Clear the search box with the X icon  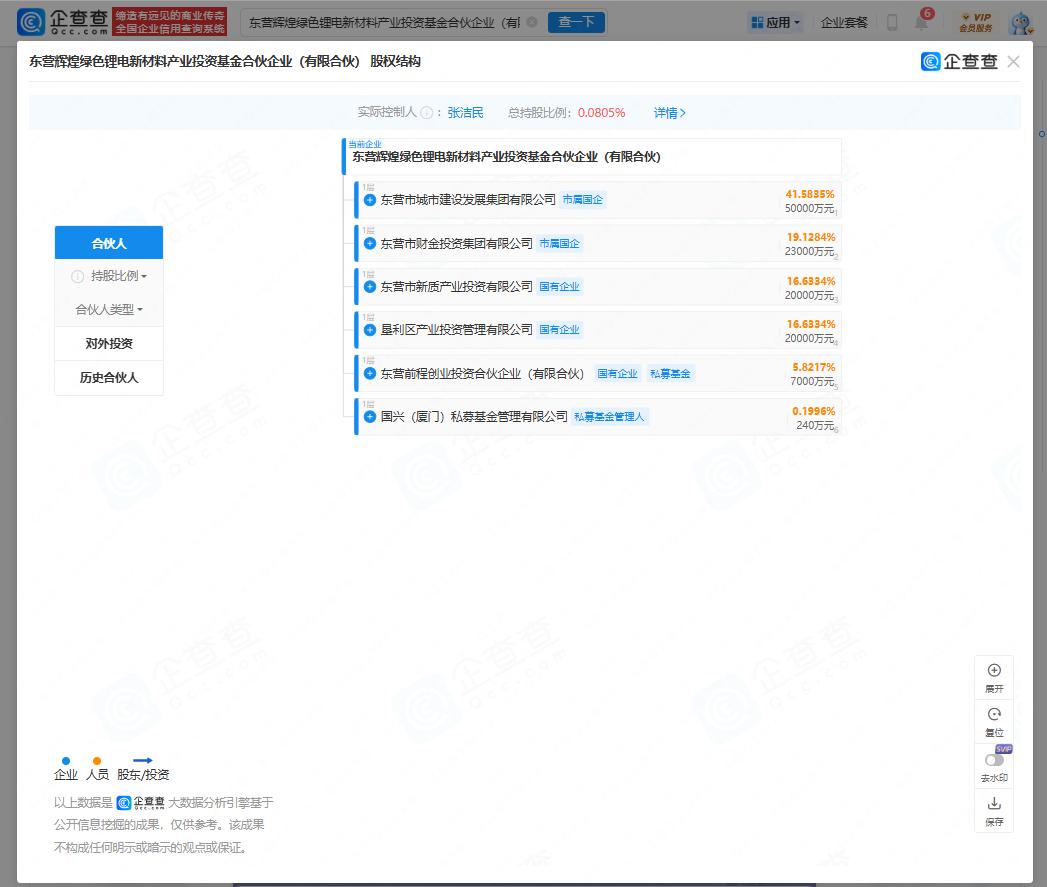[x=531, y=22]
